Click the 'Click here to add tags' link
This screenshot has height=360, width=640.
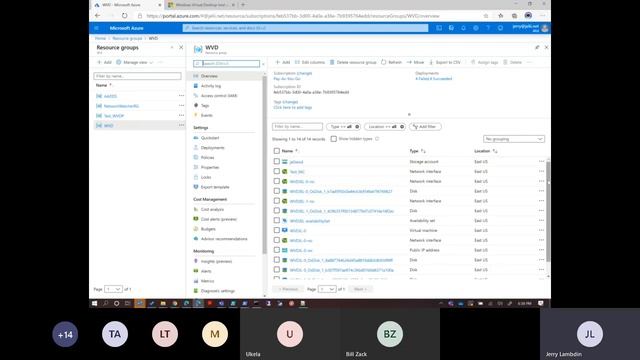tap(293, 107)
